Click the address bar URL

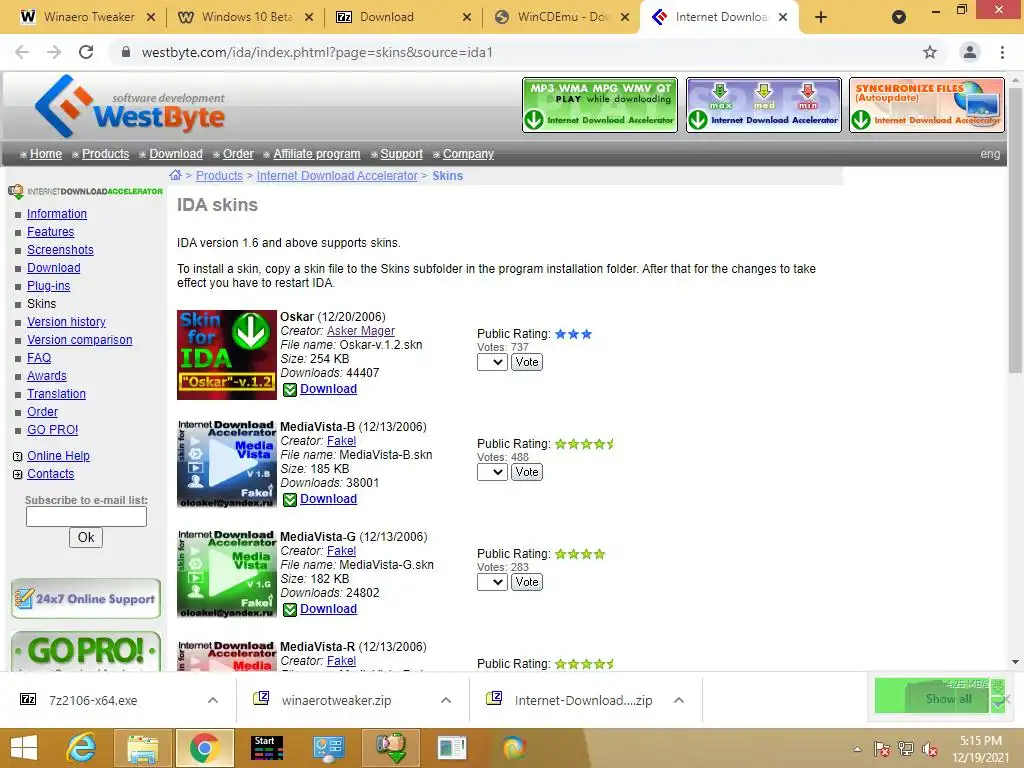tap(317, 52)
